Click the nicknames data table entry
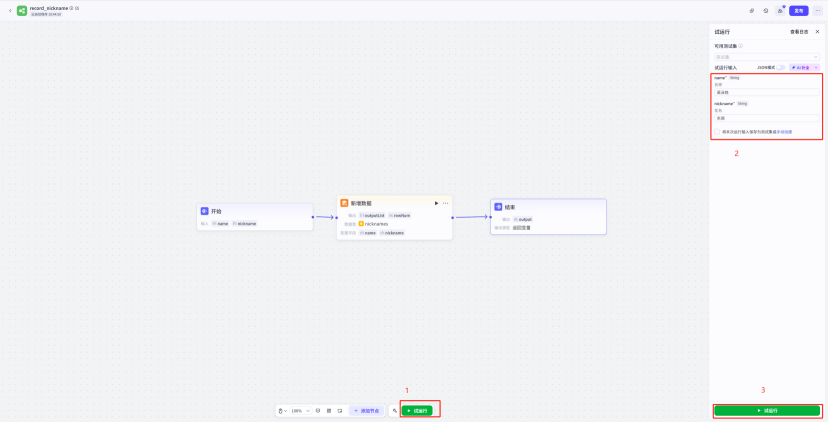Image resolution: width=828 pixels, height=422 pixels. [x=373, y=224]
